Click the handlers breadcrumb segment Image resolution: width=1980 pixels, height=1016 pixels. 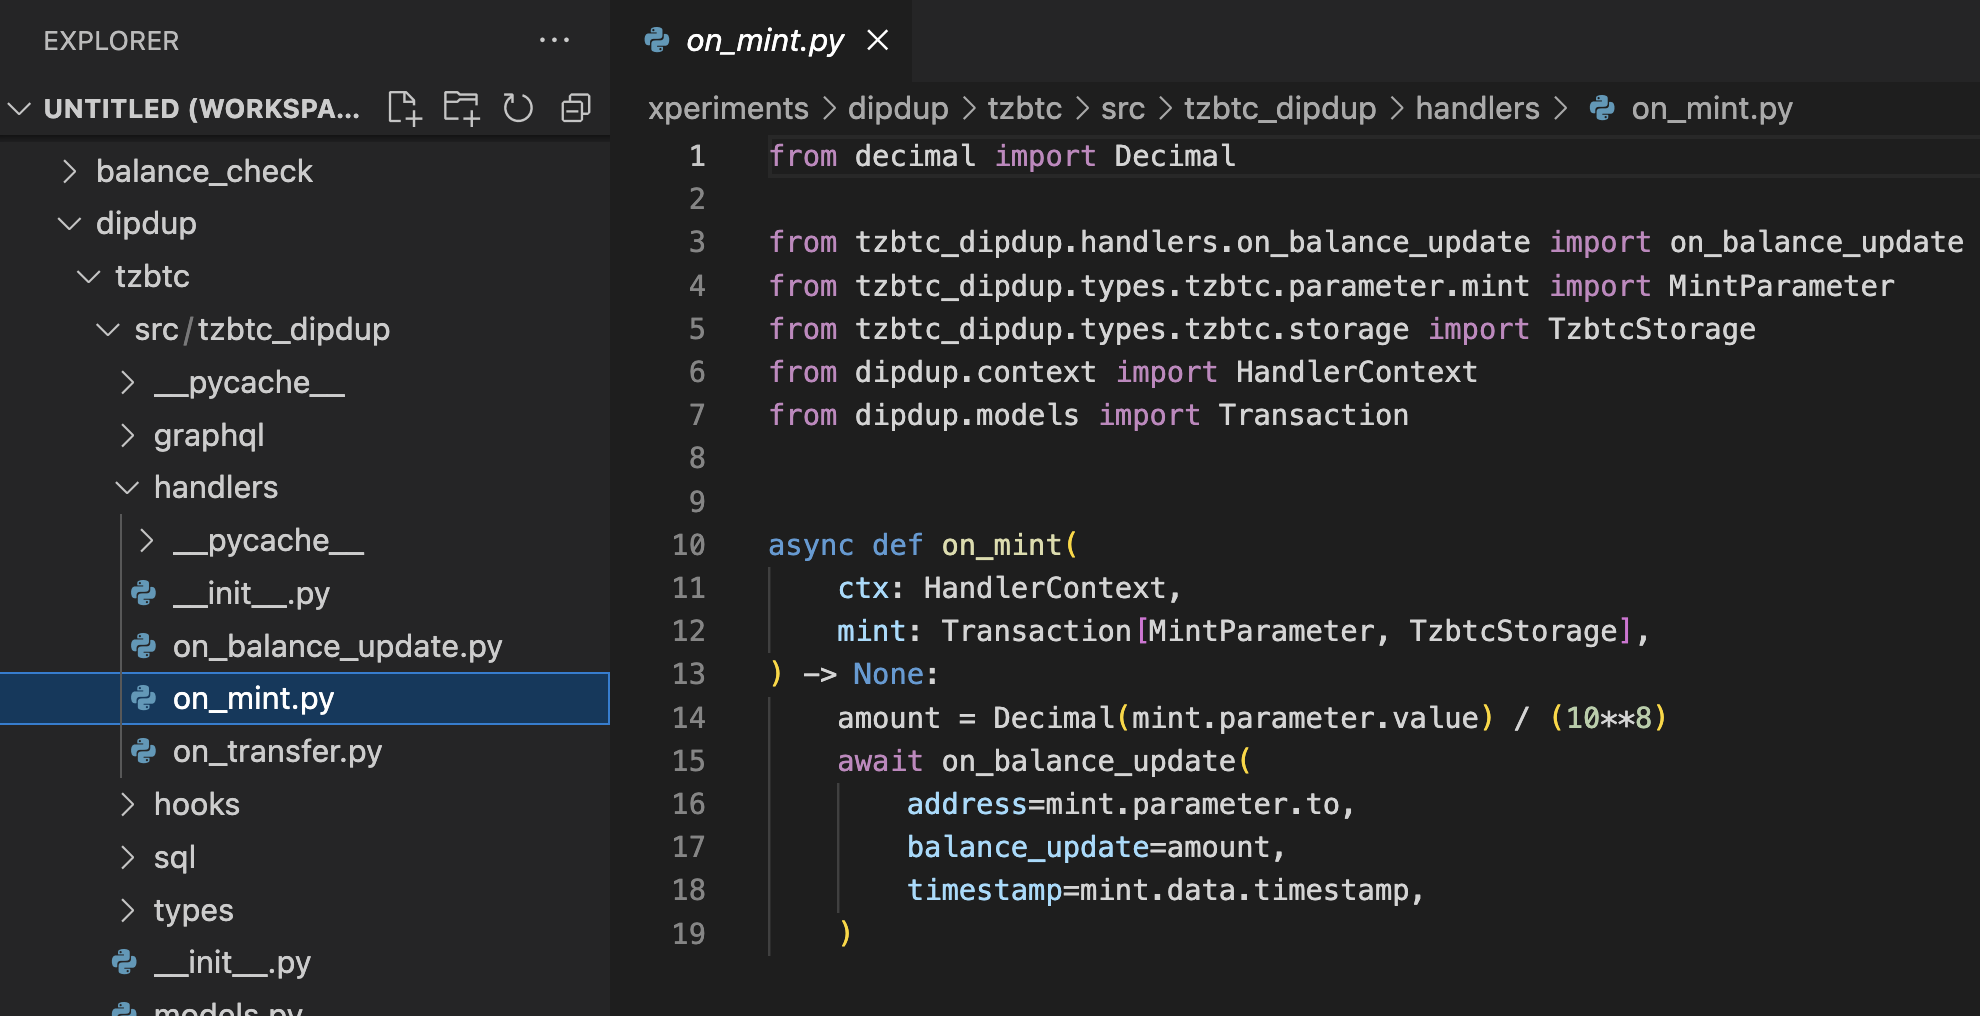1477,108
